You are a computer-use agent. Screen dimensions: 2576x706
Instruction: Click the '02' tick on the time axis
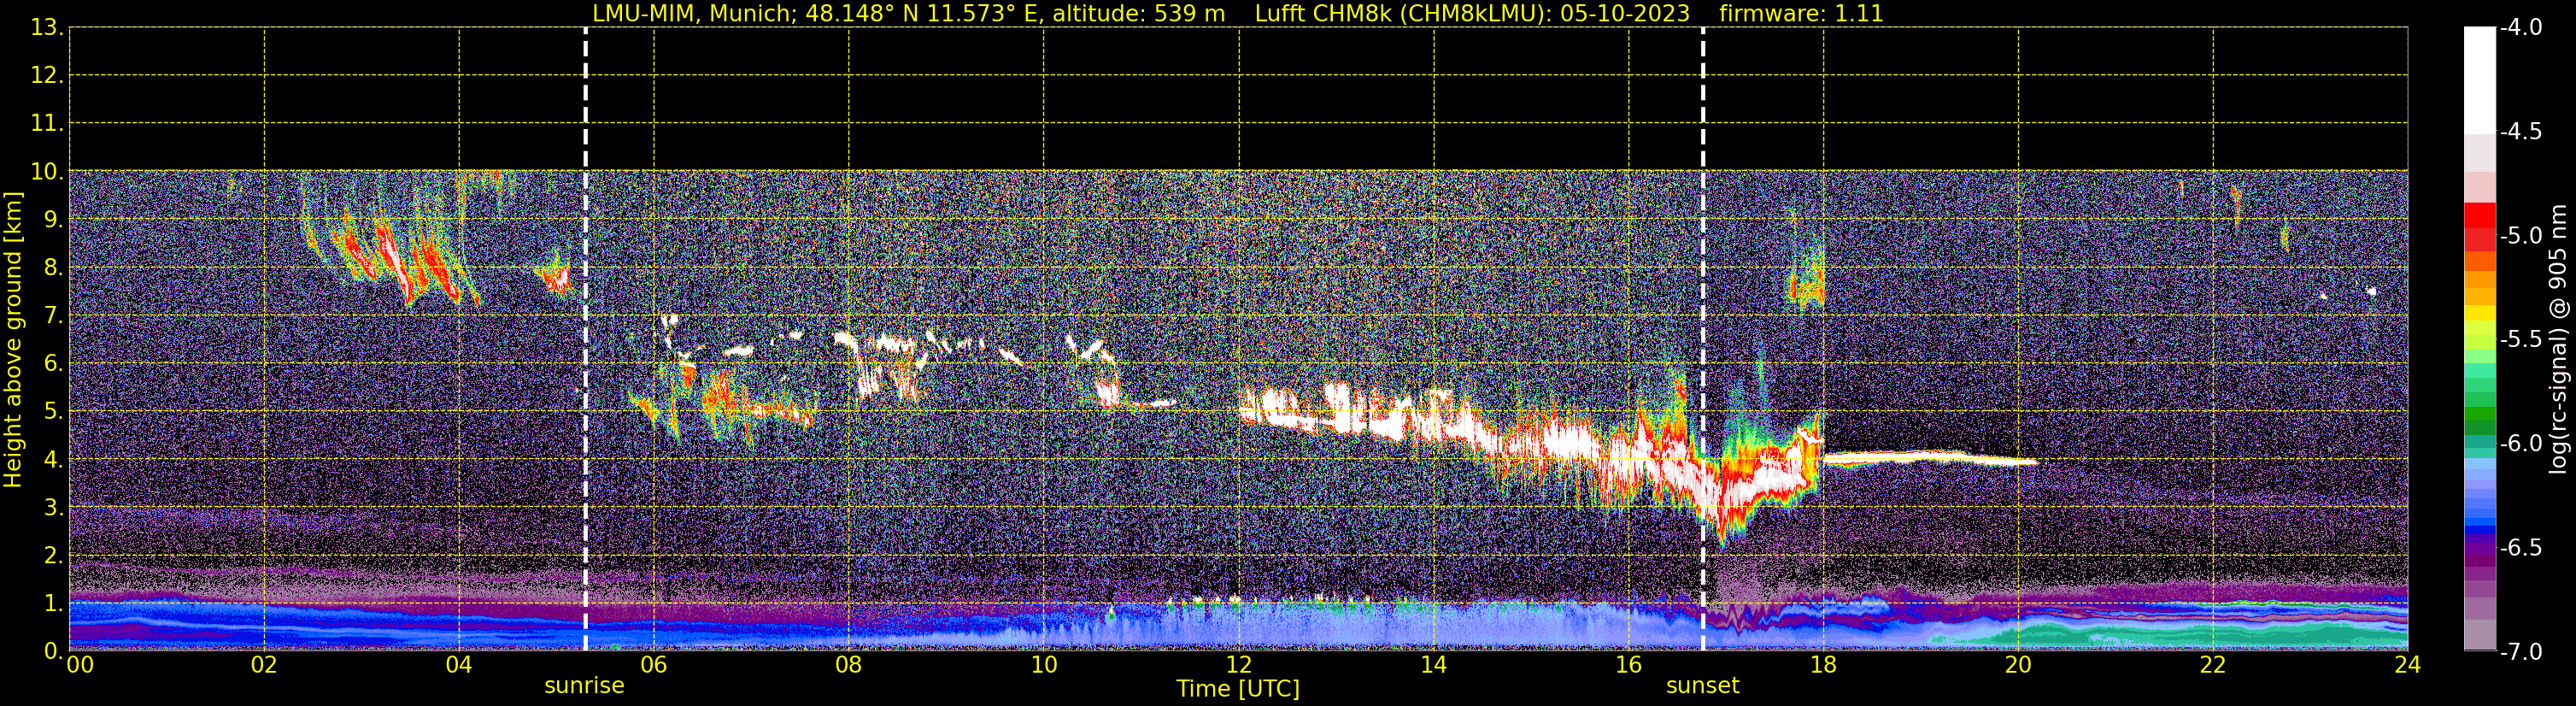point(264,665)
